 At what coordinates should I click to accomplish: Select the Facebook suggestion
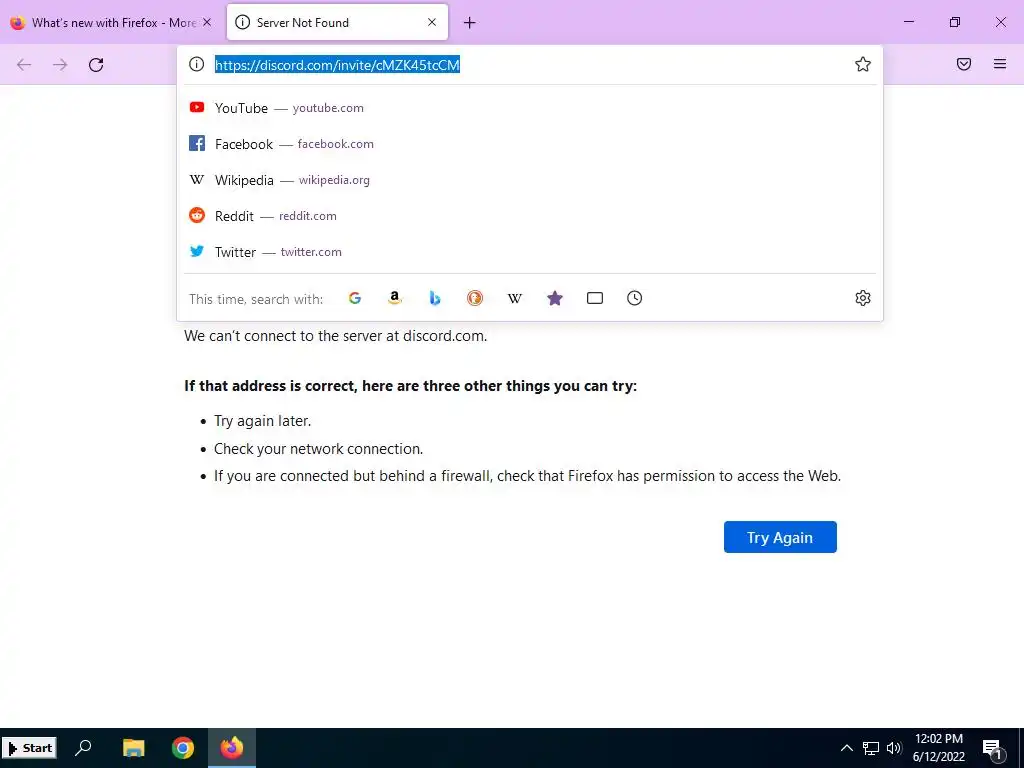530,144
